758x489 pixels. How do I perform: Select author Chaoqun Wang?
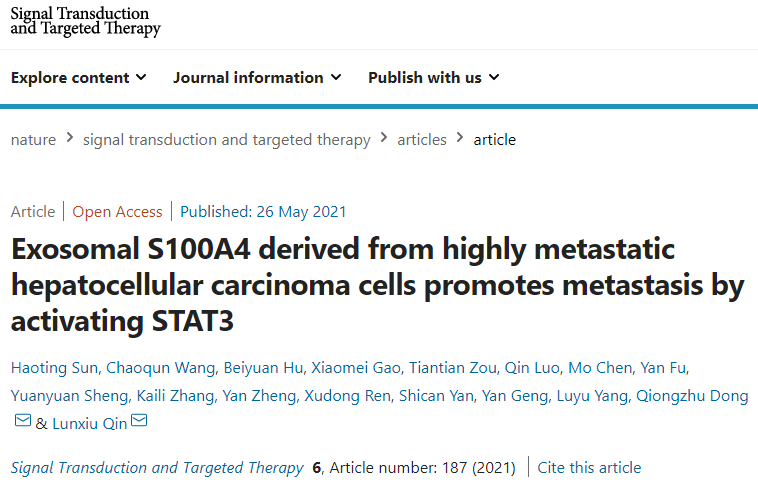click(160, 368)
